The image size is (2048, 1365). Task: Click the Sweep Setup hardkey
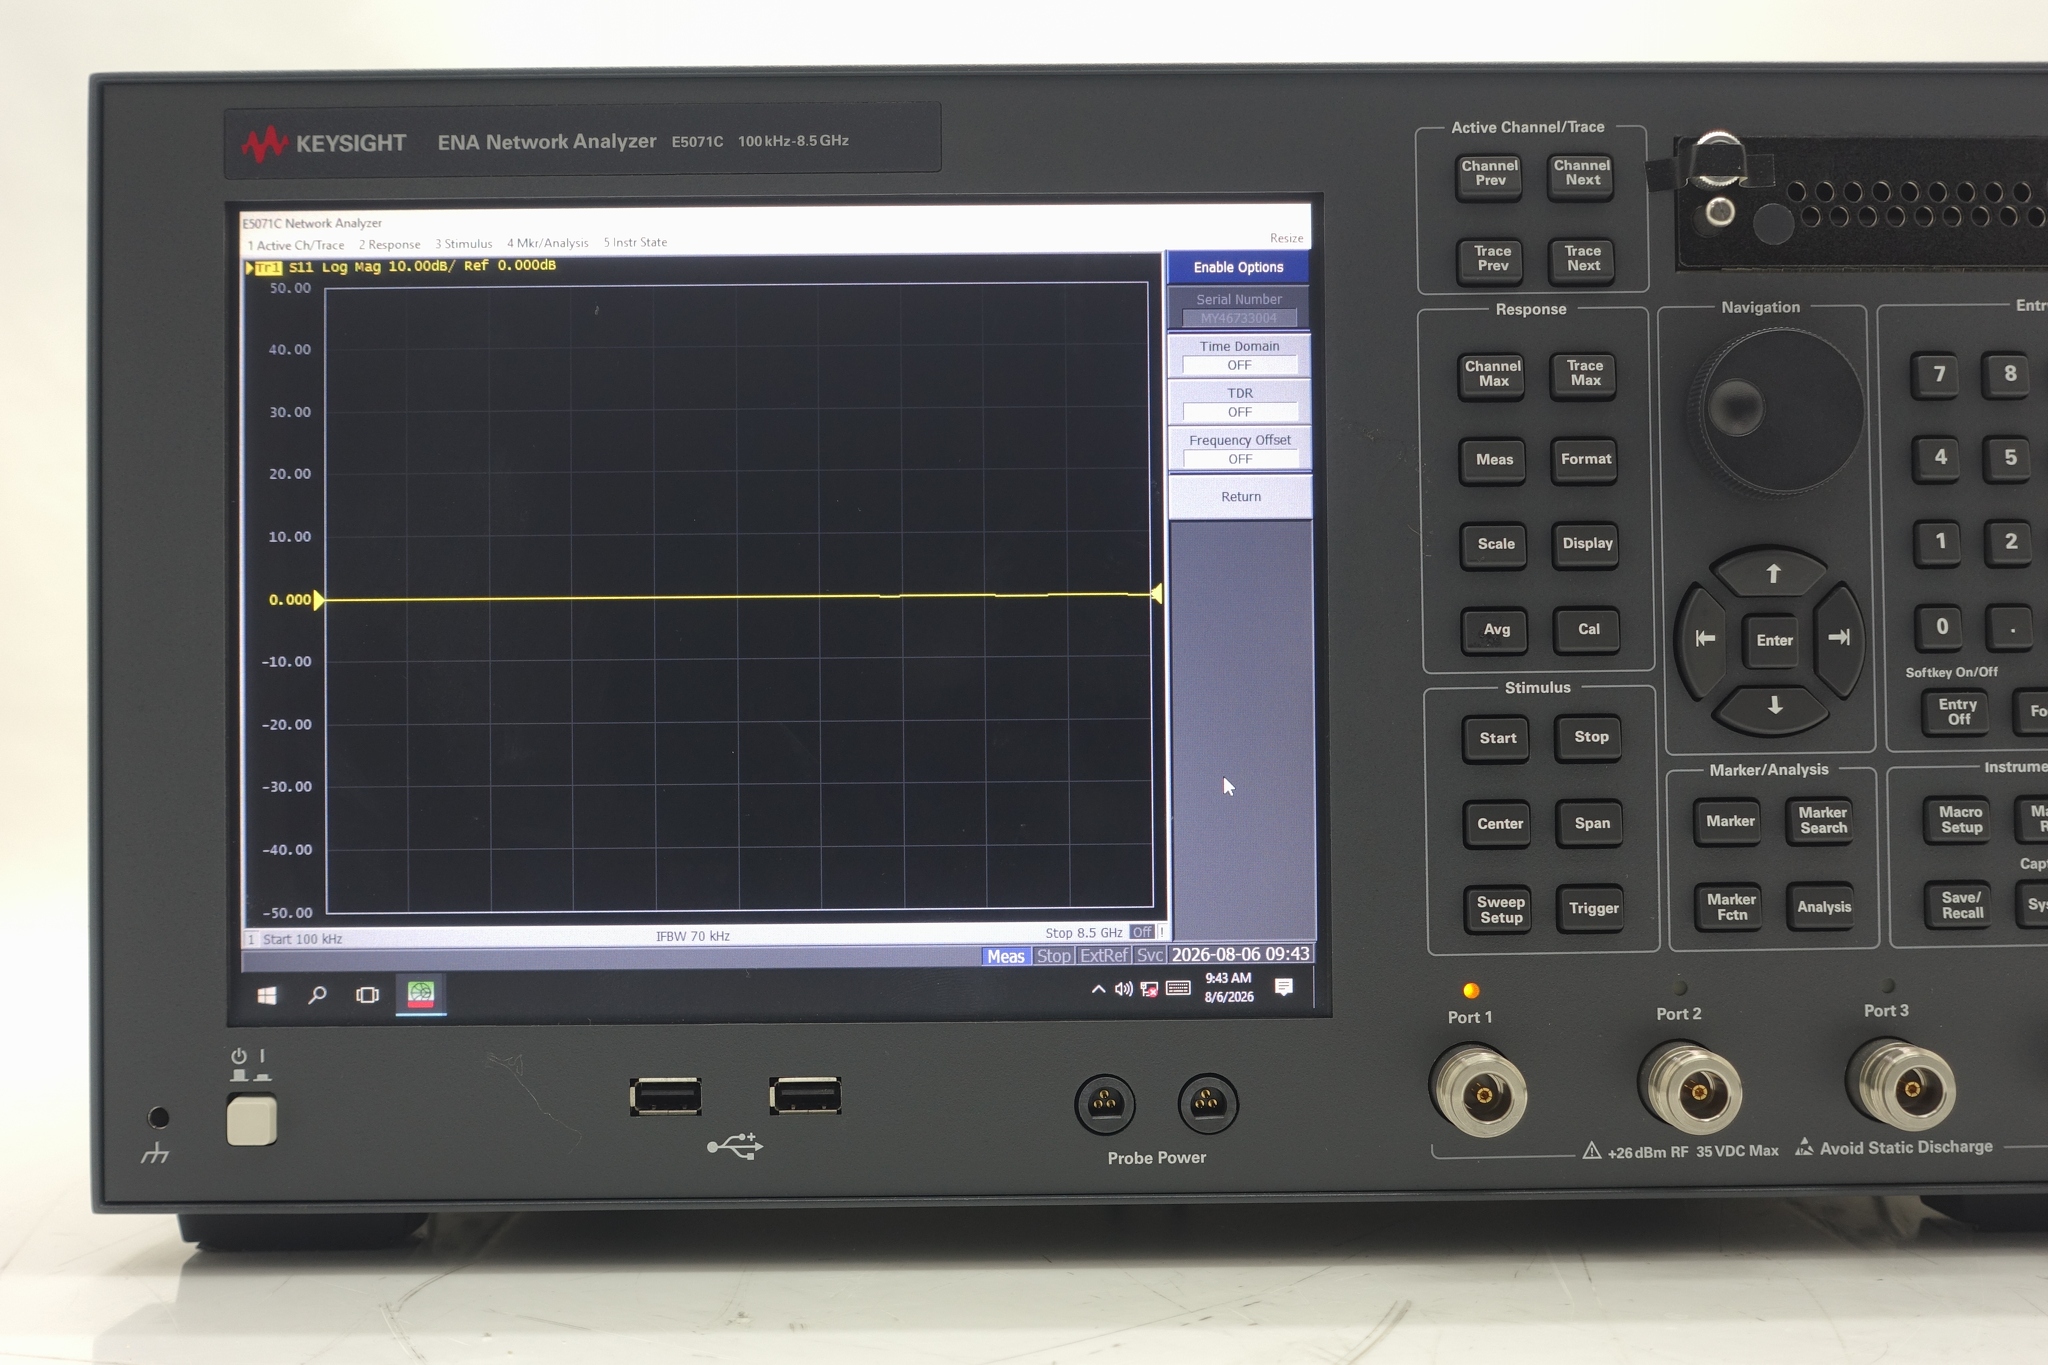point(1500,909)
